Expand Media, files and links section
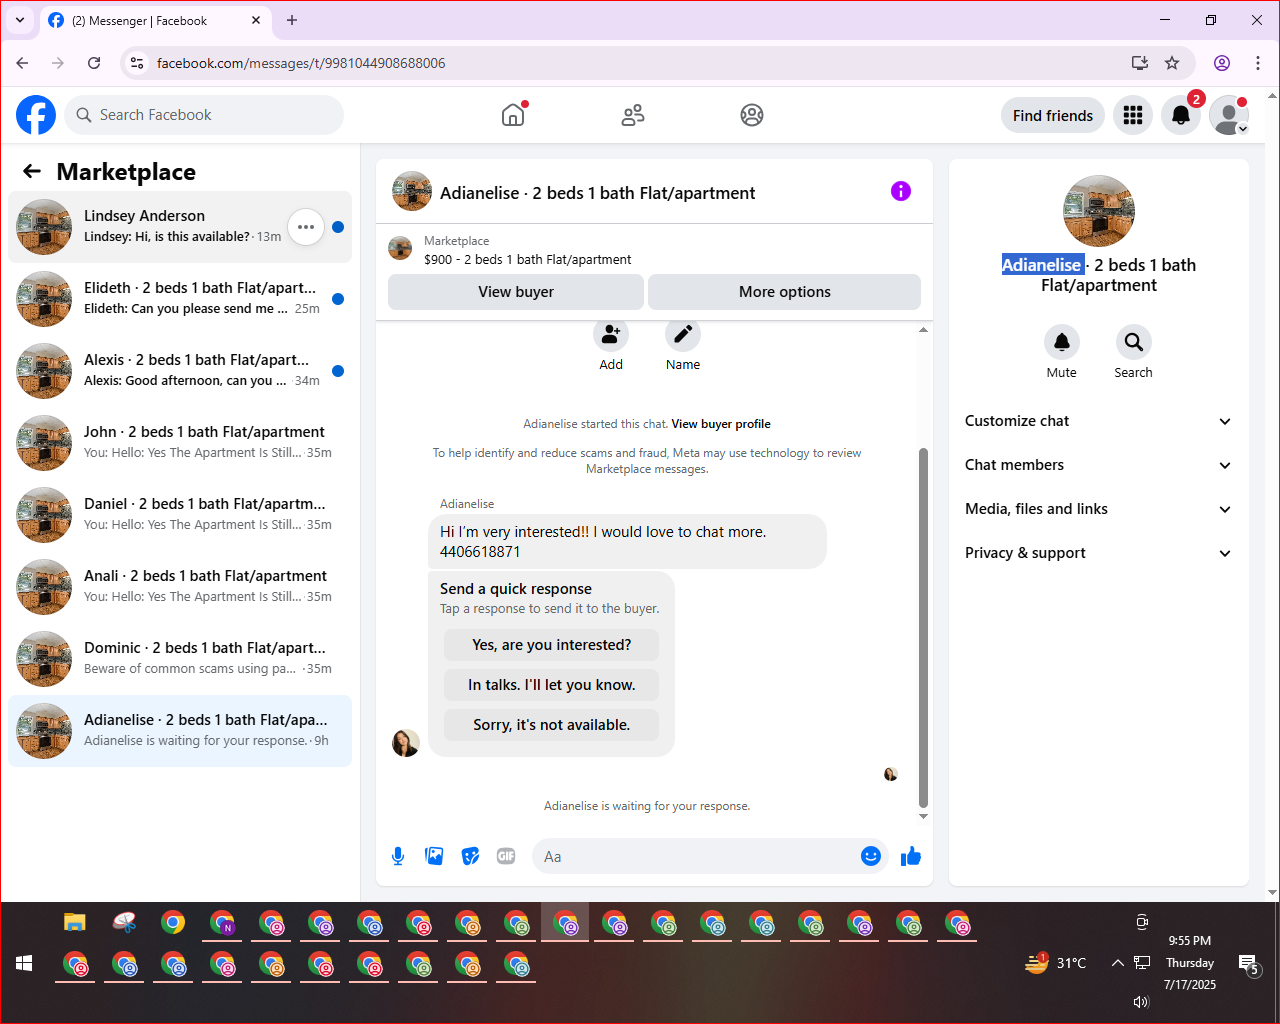1280x1024 pixels. pos(1099,509)
